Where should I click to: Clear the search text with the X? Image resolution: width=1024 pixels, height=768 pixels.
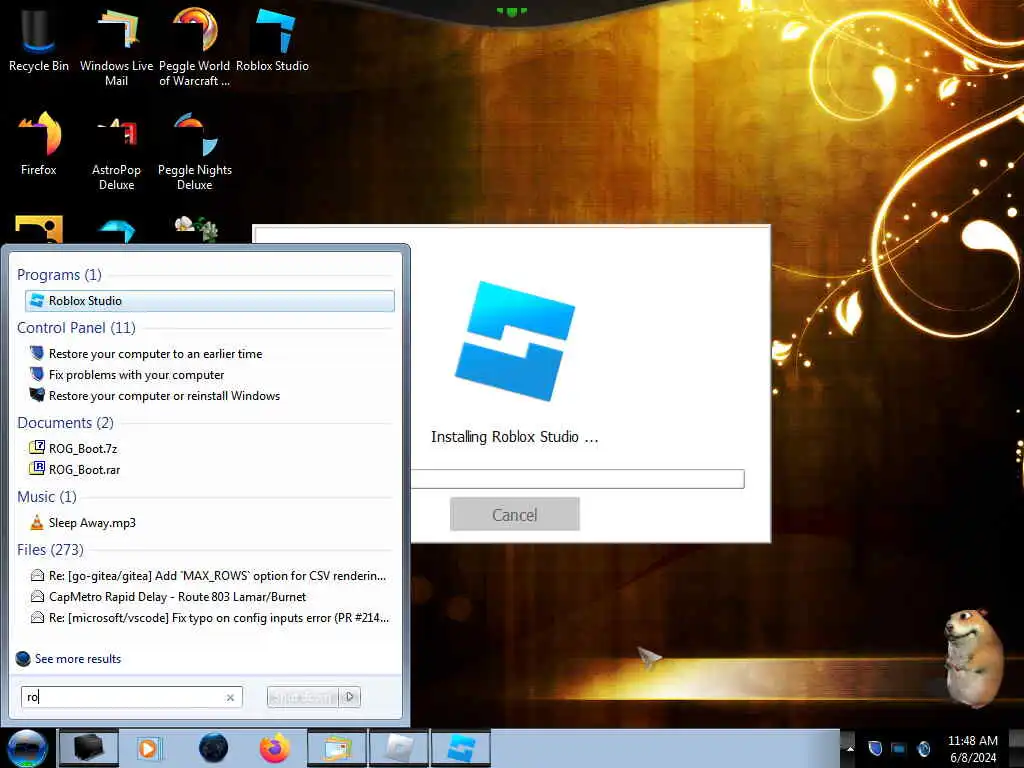(x=230, y=697)
